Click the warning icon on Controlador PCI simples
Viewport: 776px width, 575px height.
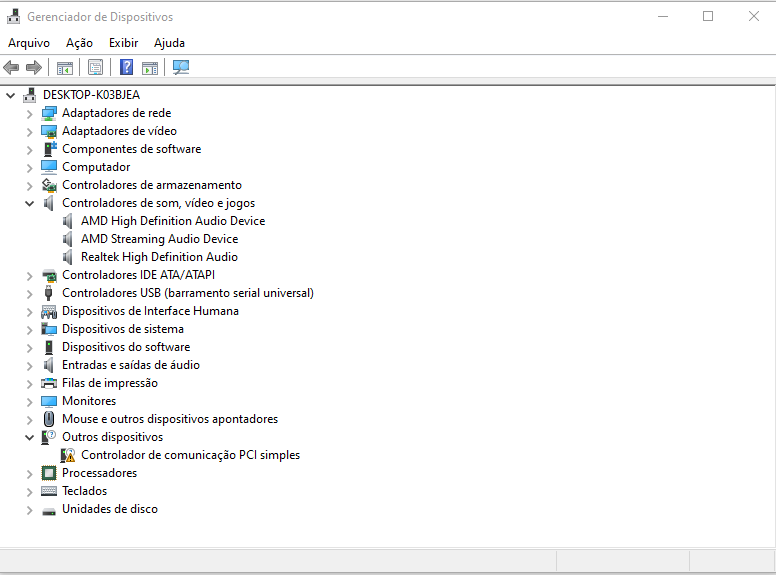coord(68,455)
